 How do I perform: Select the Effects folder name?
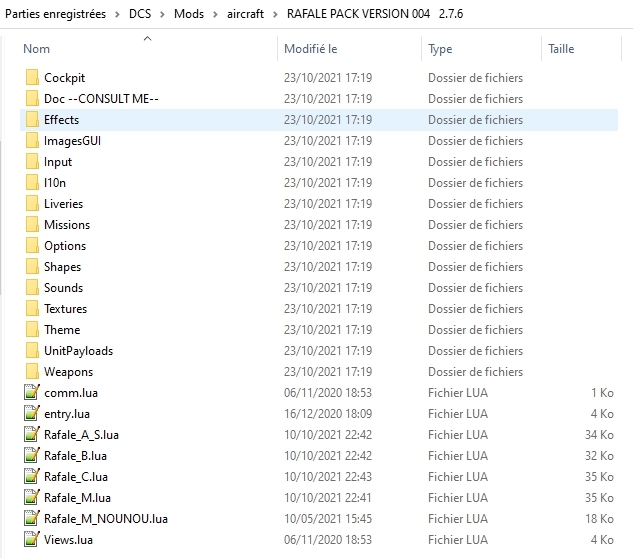click(x=61, y=120)
